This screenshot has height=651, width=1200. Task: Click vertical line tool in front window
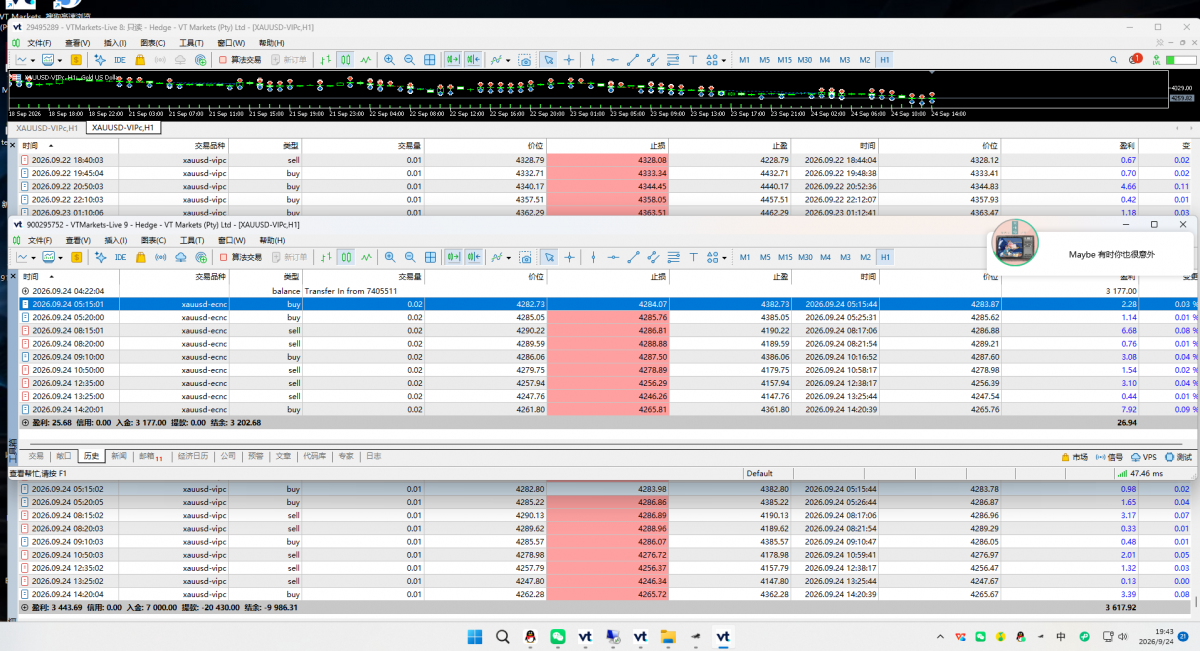click(592, 257)
